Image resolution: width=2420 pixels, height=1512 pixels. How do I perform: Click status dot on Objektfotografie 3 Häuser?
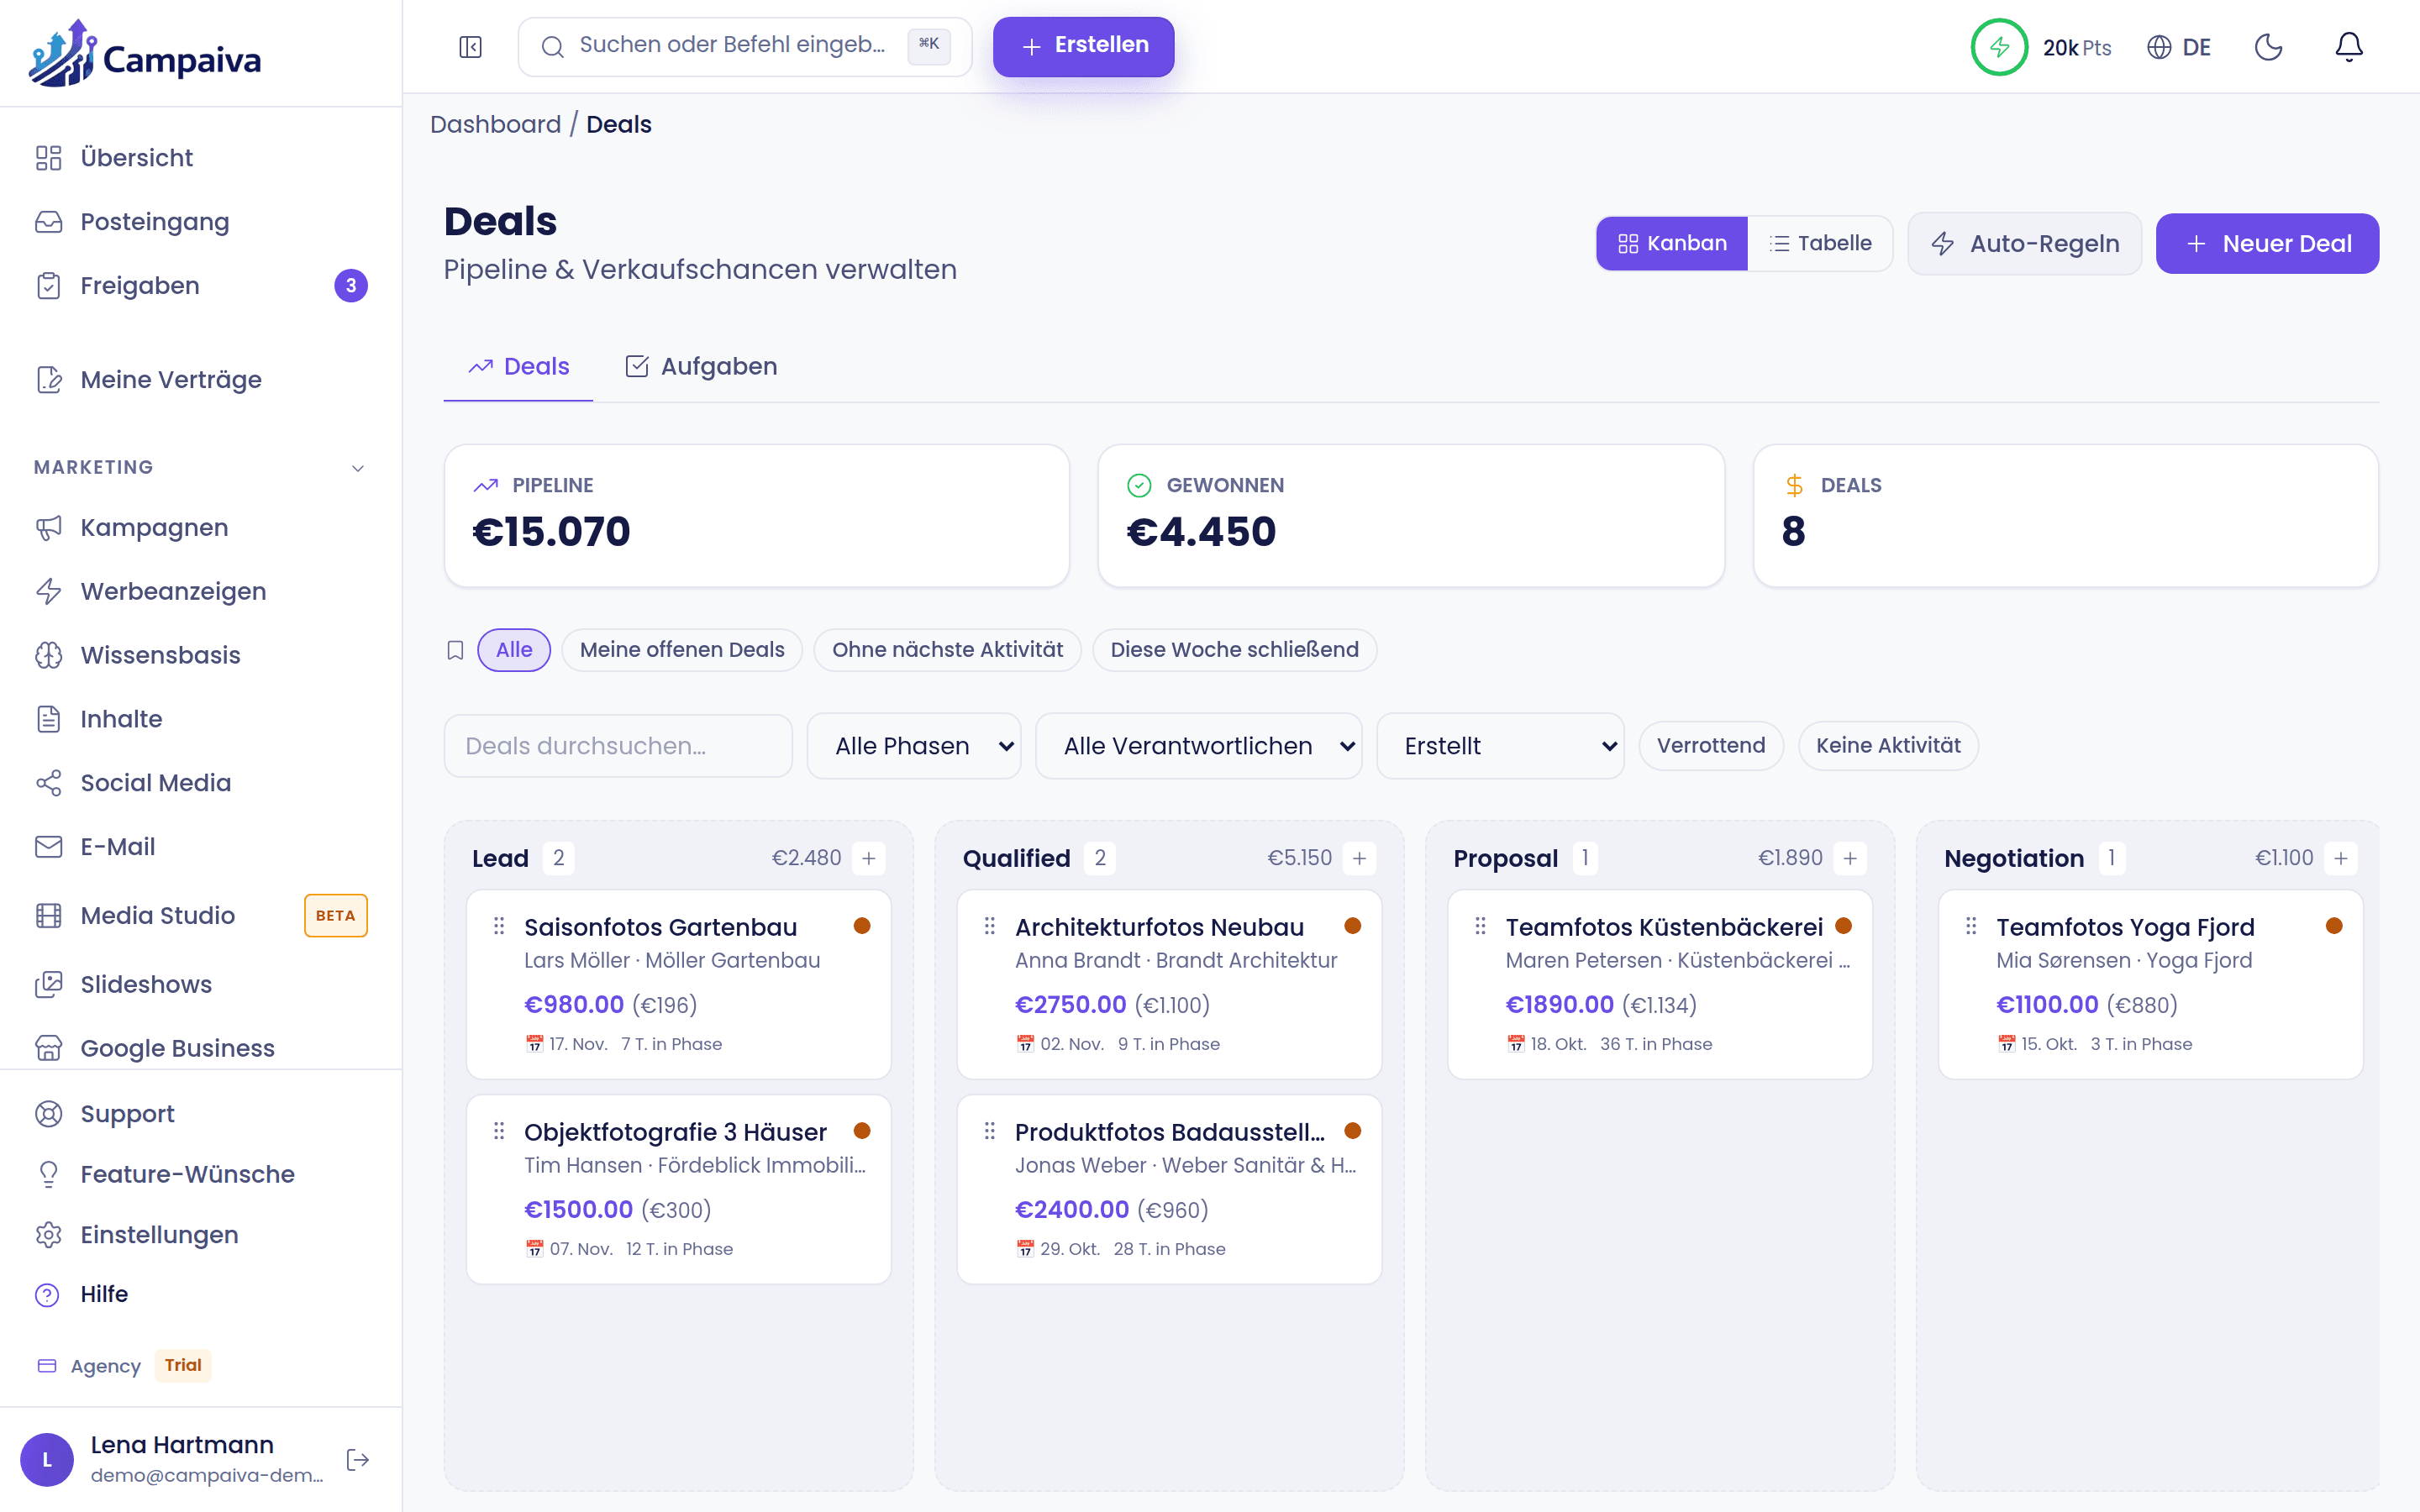862,1130
